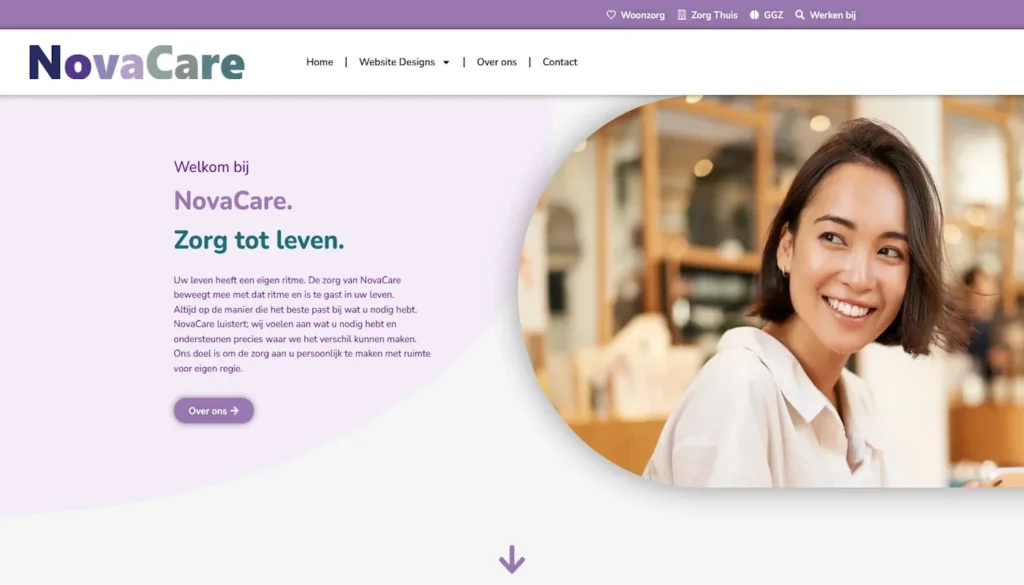Click the purple down arrow below the hero
Image resolution: width=1024 pixels, height=585 pixels.
pyautogui.click(x=512, y=560)
